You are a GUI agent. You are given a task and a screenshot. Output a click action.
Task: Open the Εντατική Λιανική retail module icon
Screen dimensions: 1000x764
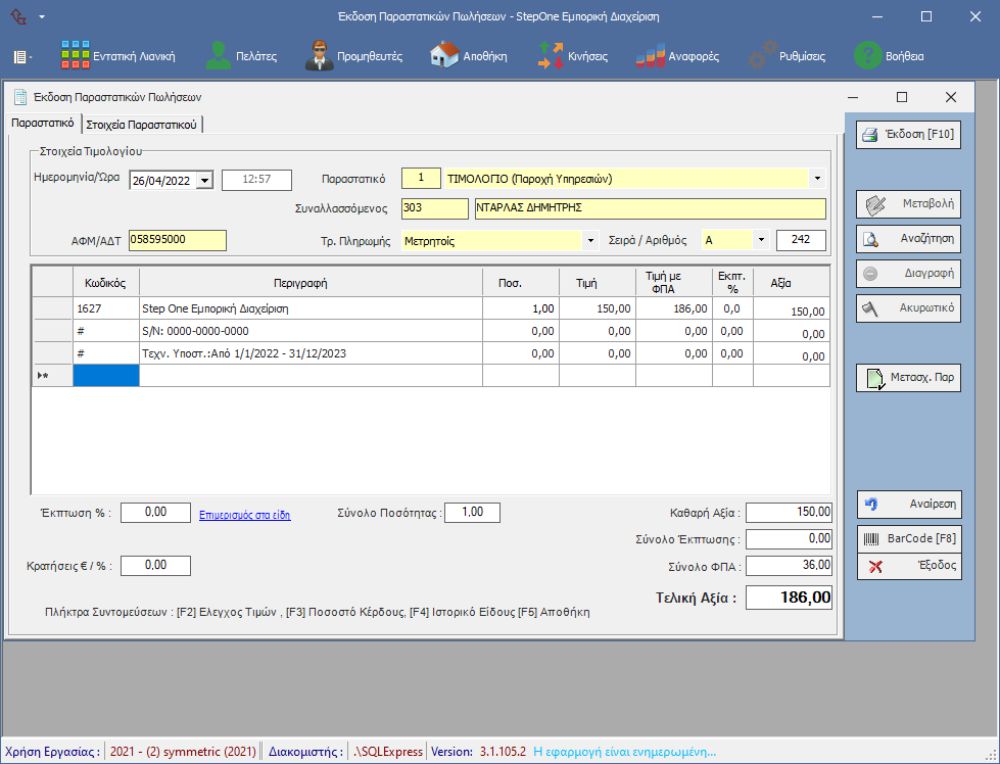(x=76, y=56)
